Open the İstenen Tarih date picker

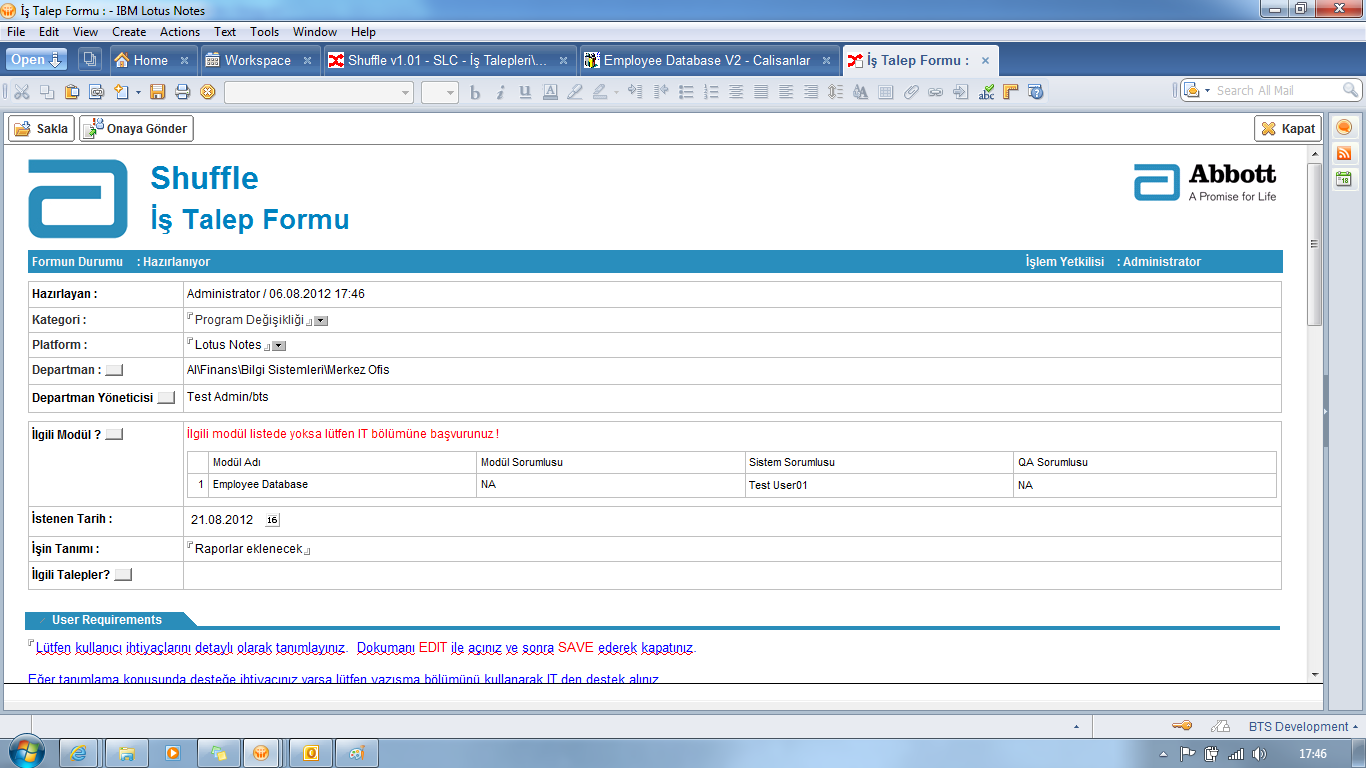coord(272,520)
